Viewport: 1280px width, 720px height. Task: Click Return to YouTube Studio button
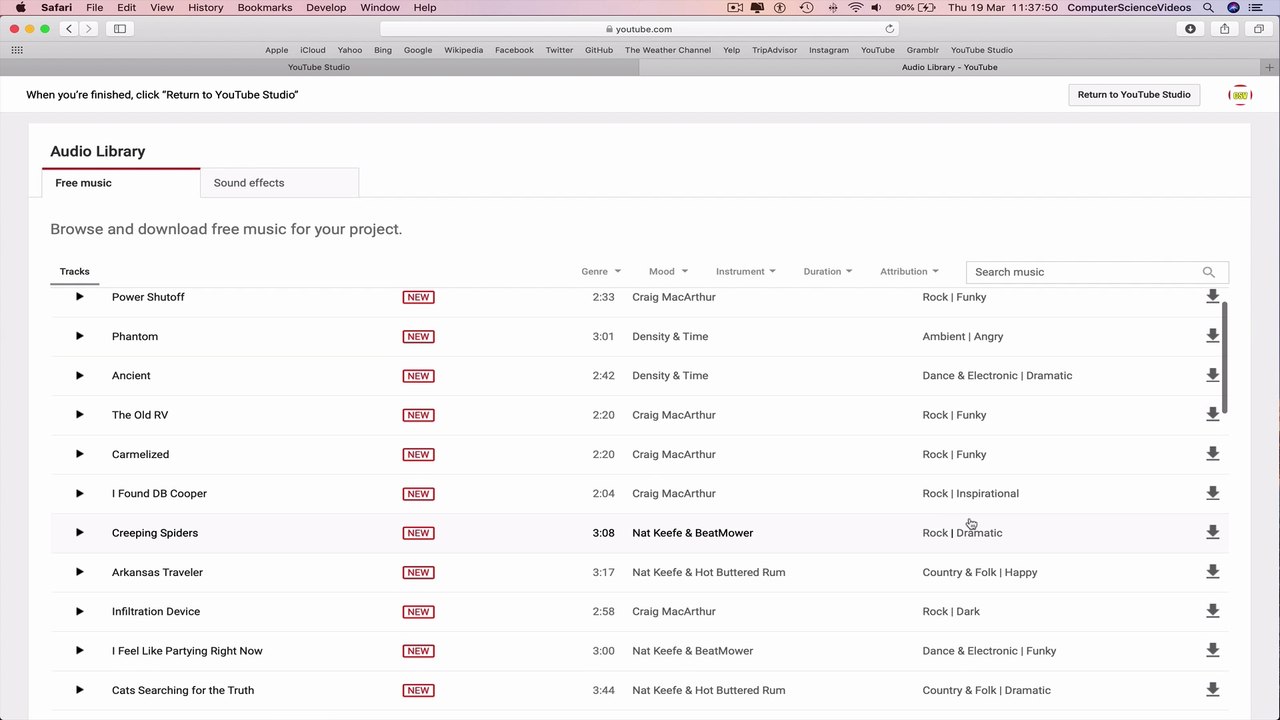pos(1134,94)
